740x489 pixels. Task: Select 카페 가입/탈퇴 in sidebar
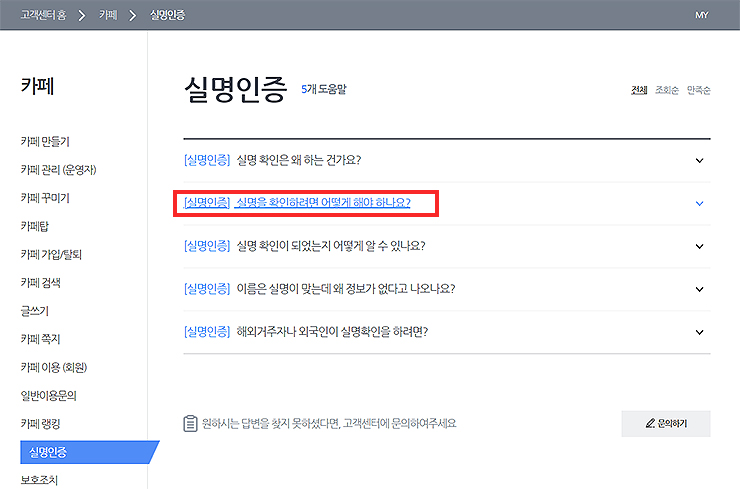(51, 255)
